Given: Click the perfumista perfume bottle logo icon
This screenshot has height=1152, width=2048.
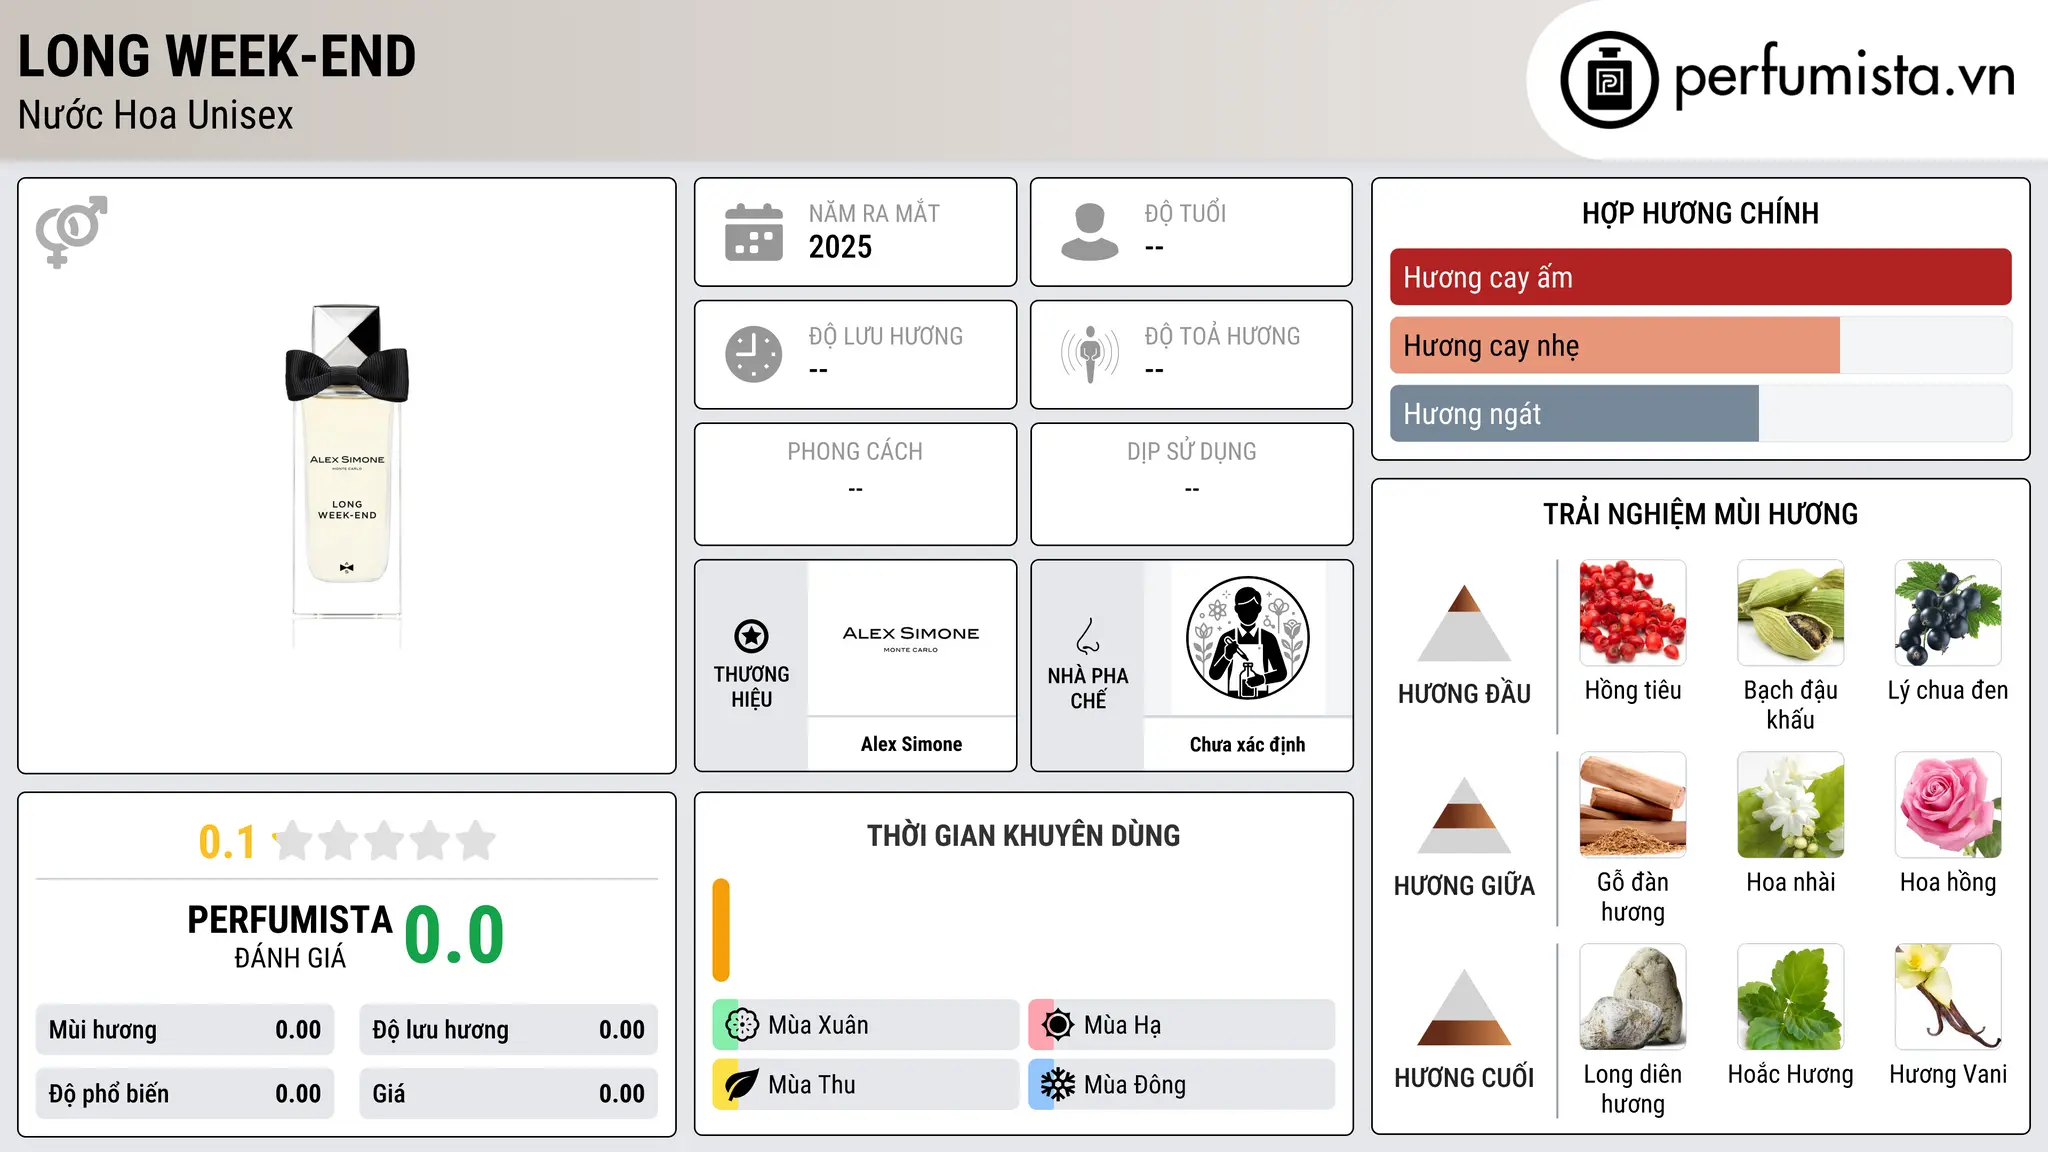Looking at the screenshot, I should (x=1609, y=80).
